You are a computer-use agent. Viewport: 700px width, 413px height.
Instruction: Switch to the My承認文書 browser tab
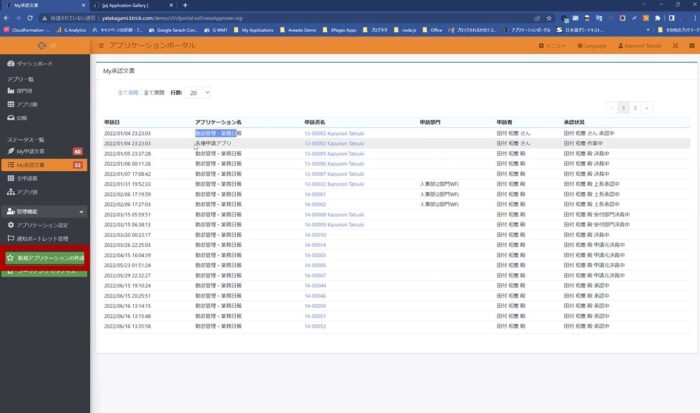click(x=45, y=5)
